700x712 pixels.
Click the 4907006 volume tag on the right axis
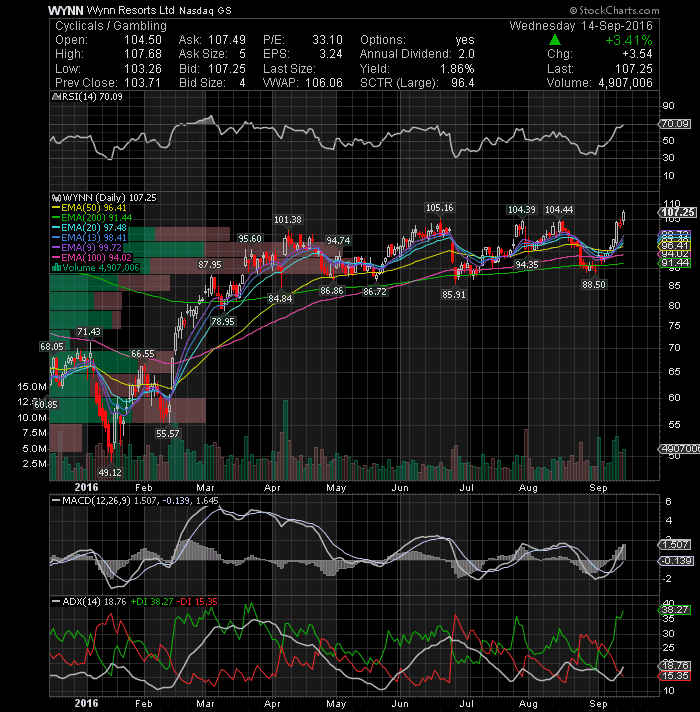[x=679, y=449]
